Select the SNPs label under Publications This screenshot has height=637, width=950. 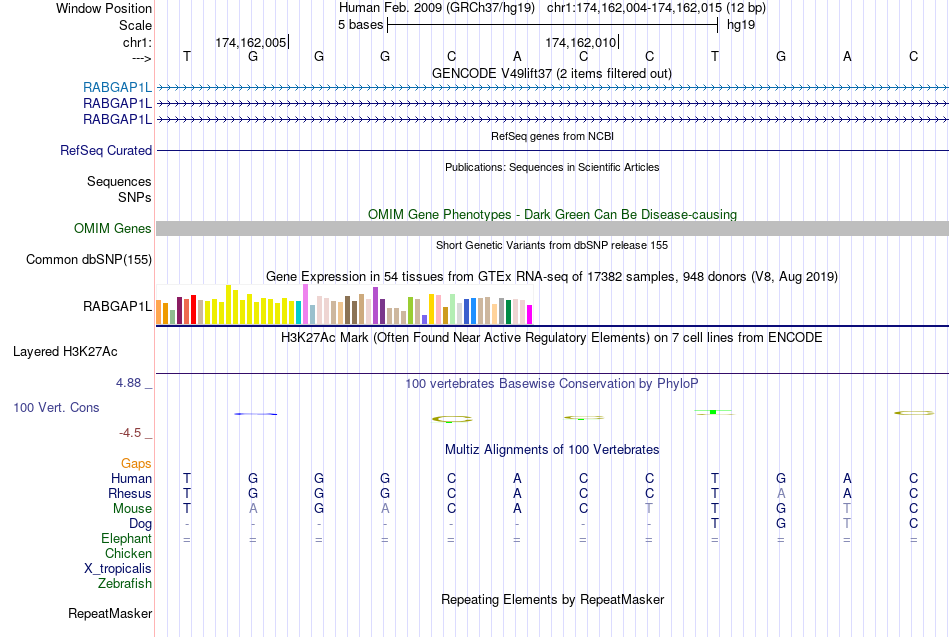[135, 197]
